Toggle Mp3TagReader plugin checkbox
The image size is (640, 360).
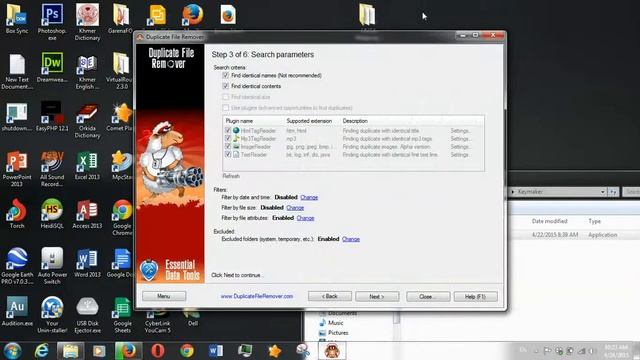click(x=228, y=139)
